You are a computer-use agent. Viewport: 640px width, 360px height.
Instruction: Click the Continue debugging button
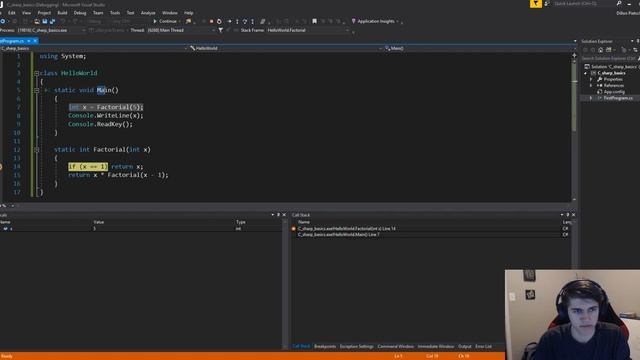[x=165, y=21]
